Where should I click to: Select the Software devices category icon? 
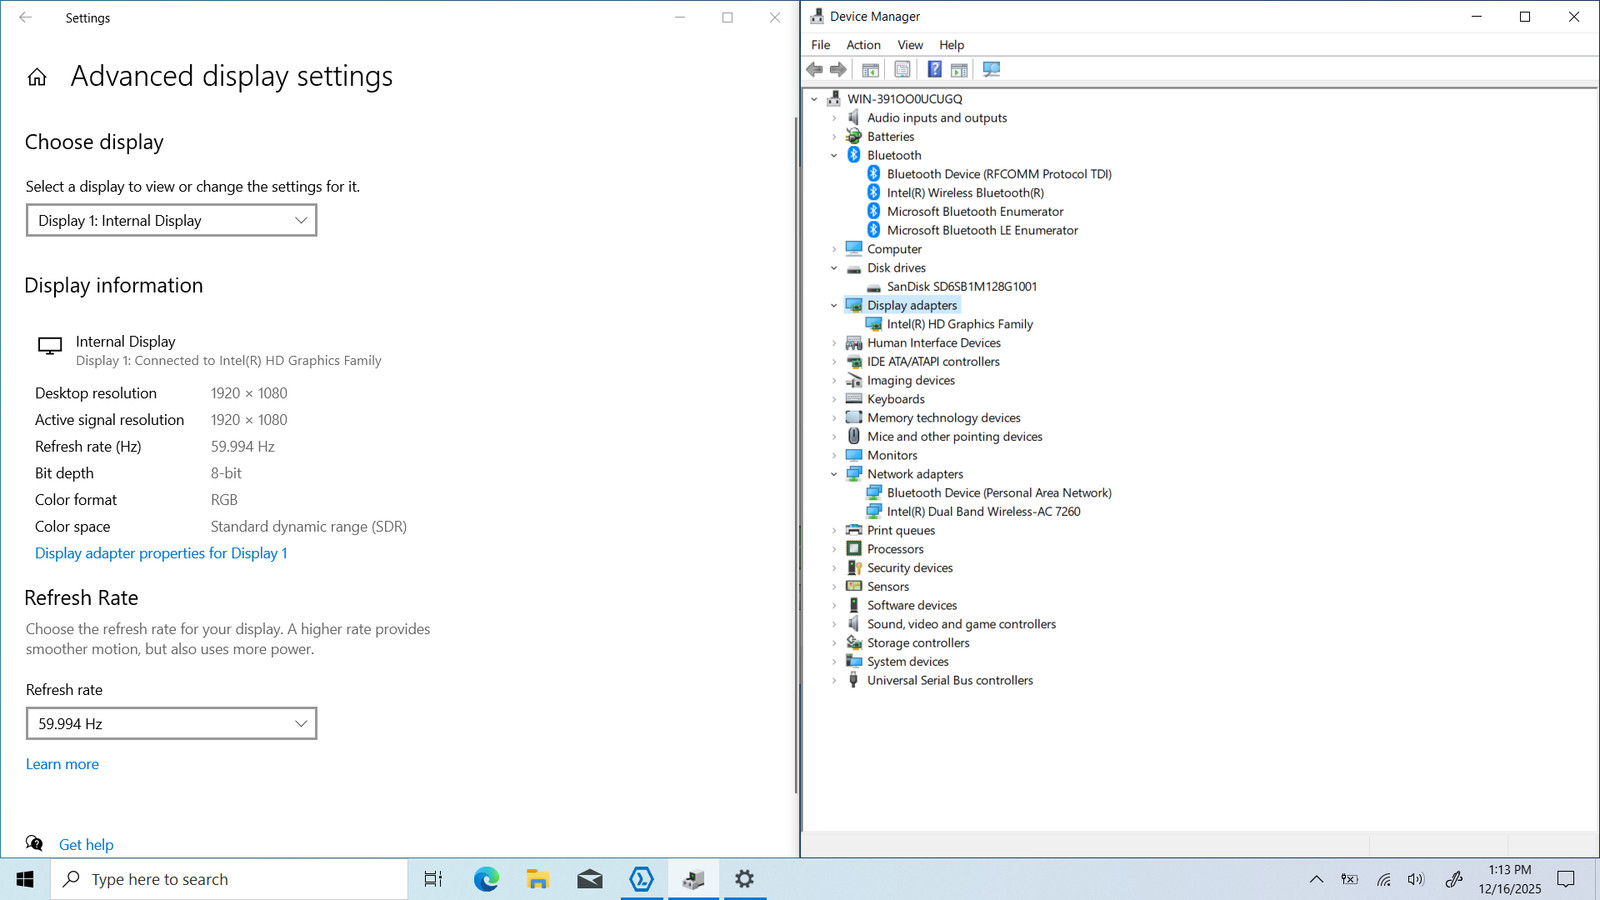pyautogui.click(x=854, y=605)
